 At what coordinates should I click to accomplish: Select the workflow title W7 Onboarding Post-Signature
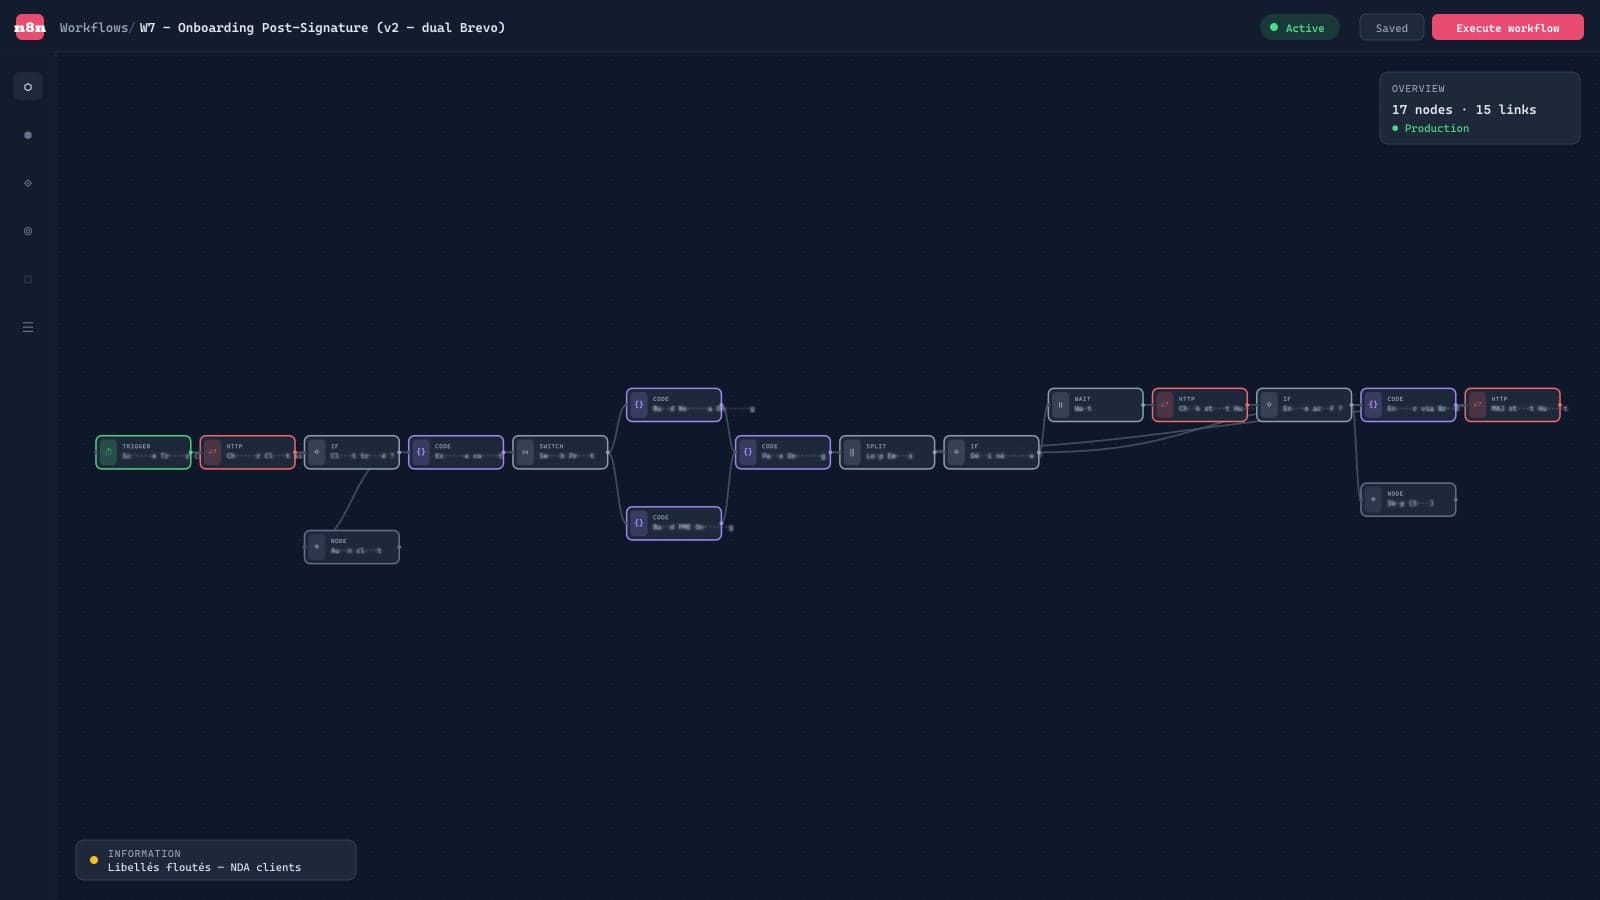(x=321, y=27)
